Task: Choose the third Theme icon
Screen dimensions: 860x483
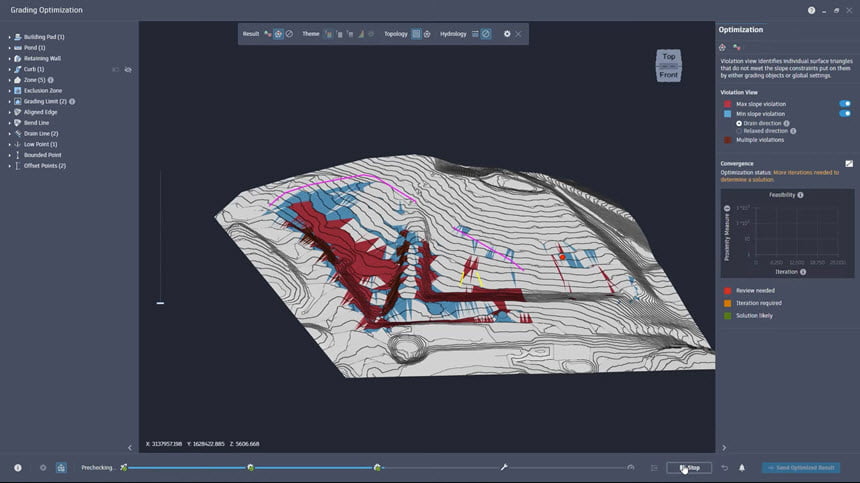Action: [x=350, y=34]
